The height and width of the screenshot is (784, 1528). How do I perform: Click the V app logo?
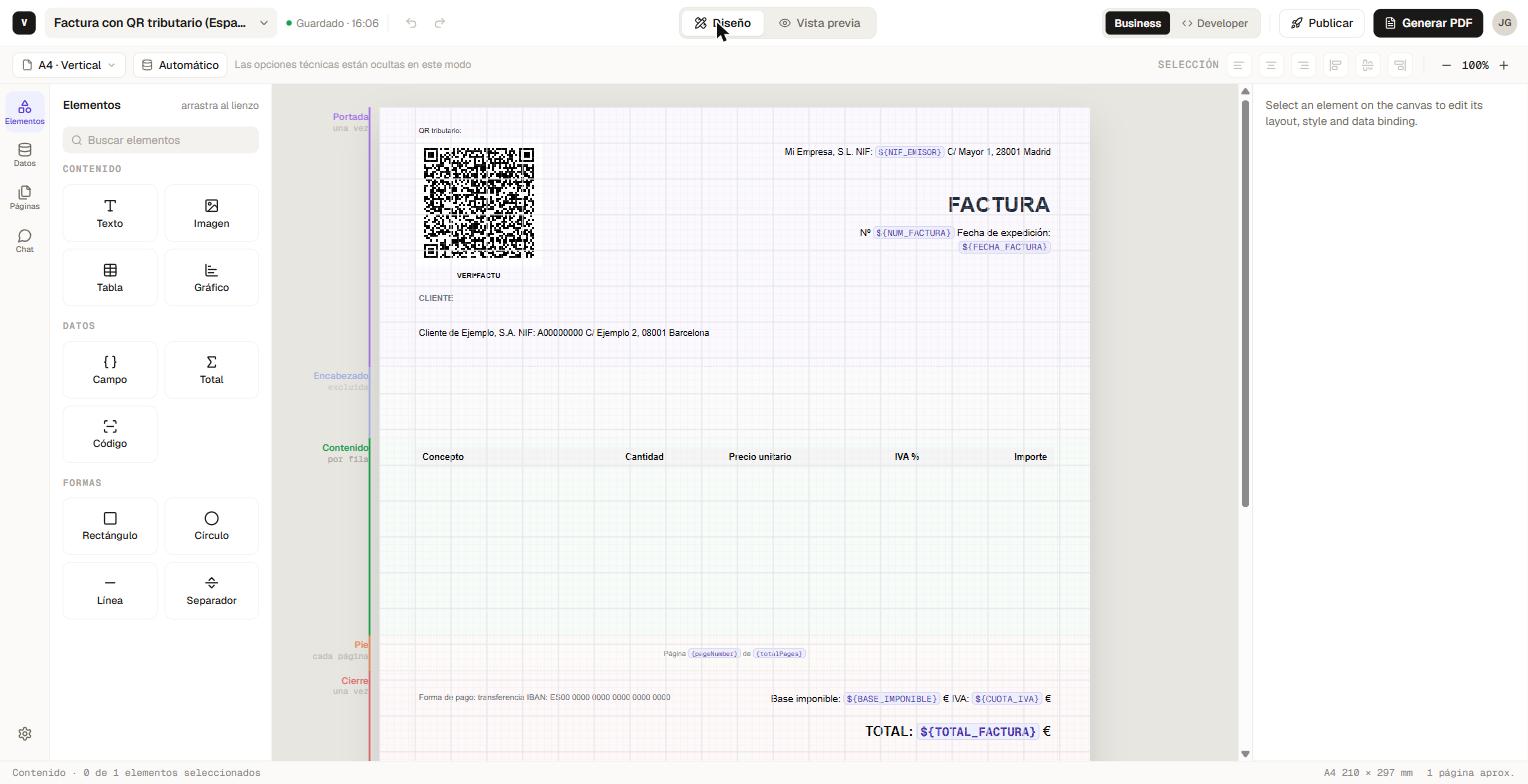coord(24,23)
